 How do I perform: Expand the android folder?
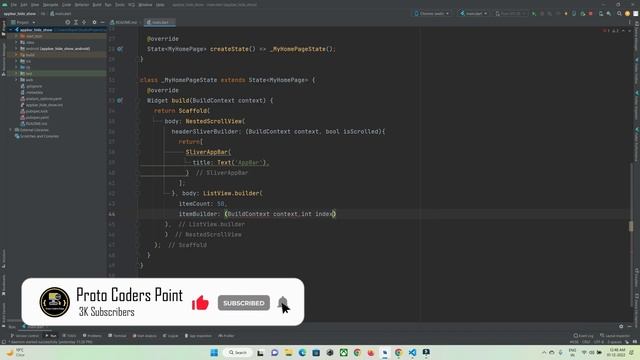pos(16,49)
